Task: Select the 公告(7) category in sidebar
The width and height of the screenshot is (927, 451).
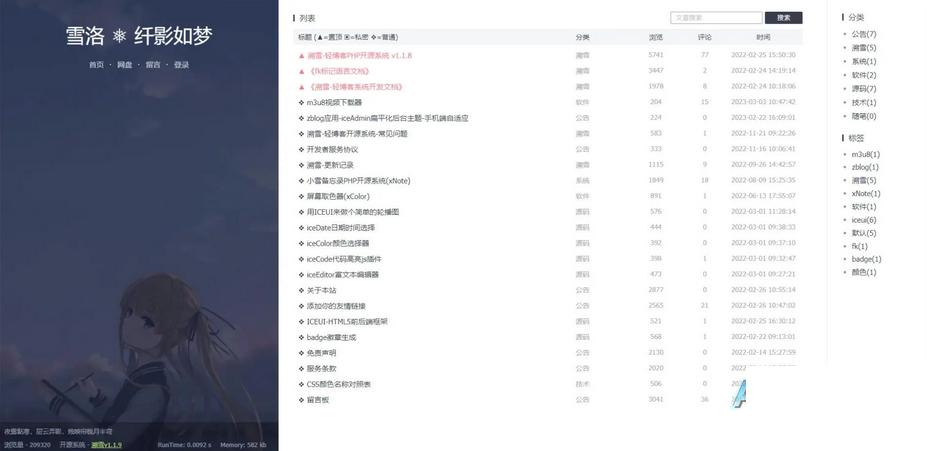Action: click(x=864, y=34)
